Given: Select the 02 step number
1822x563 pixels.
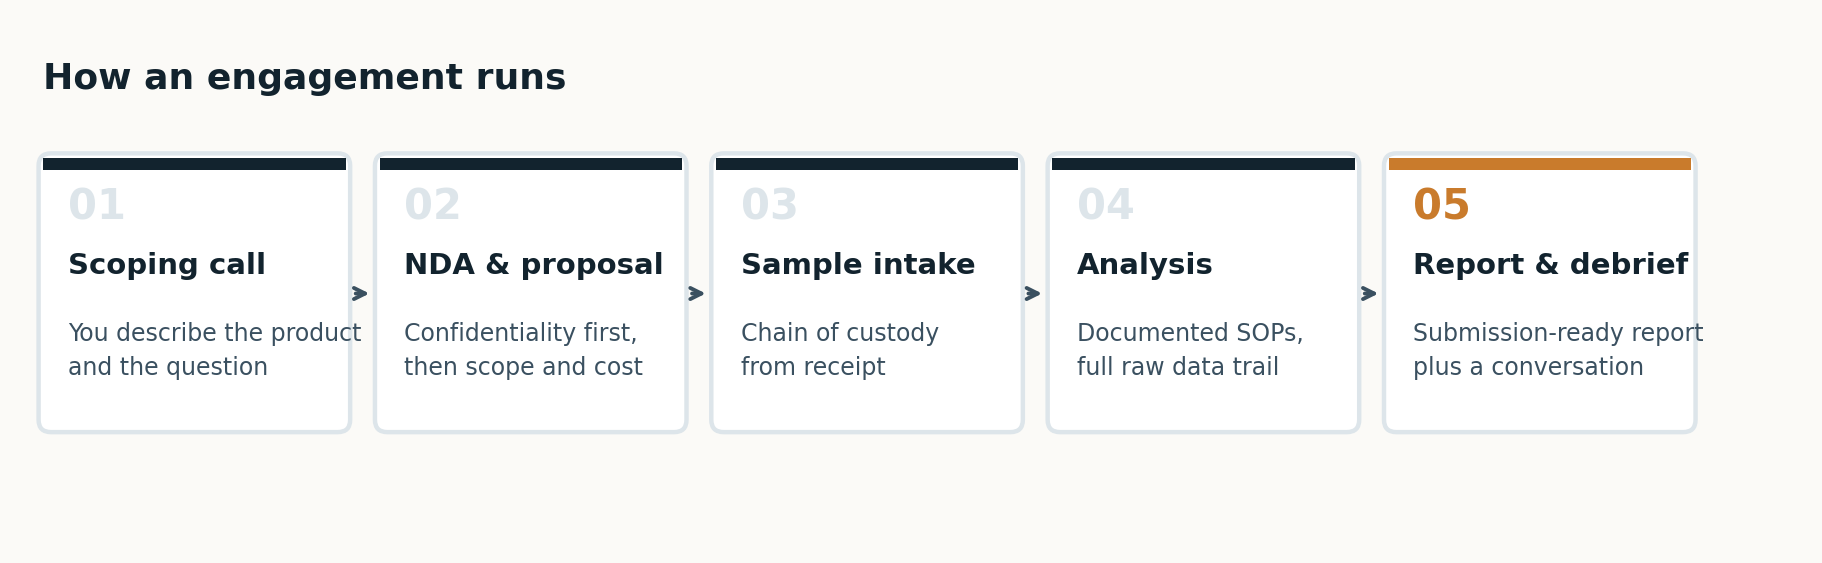Looking at the screenshot, I should (x=432, y=206).
